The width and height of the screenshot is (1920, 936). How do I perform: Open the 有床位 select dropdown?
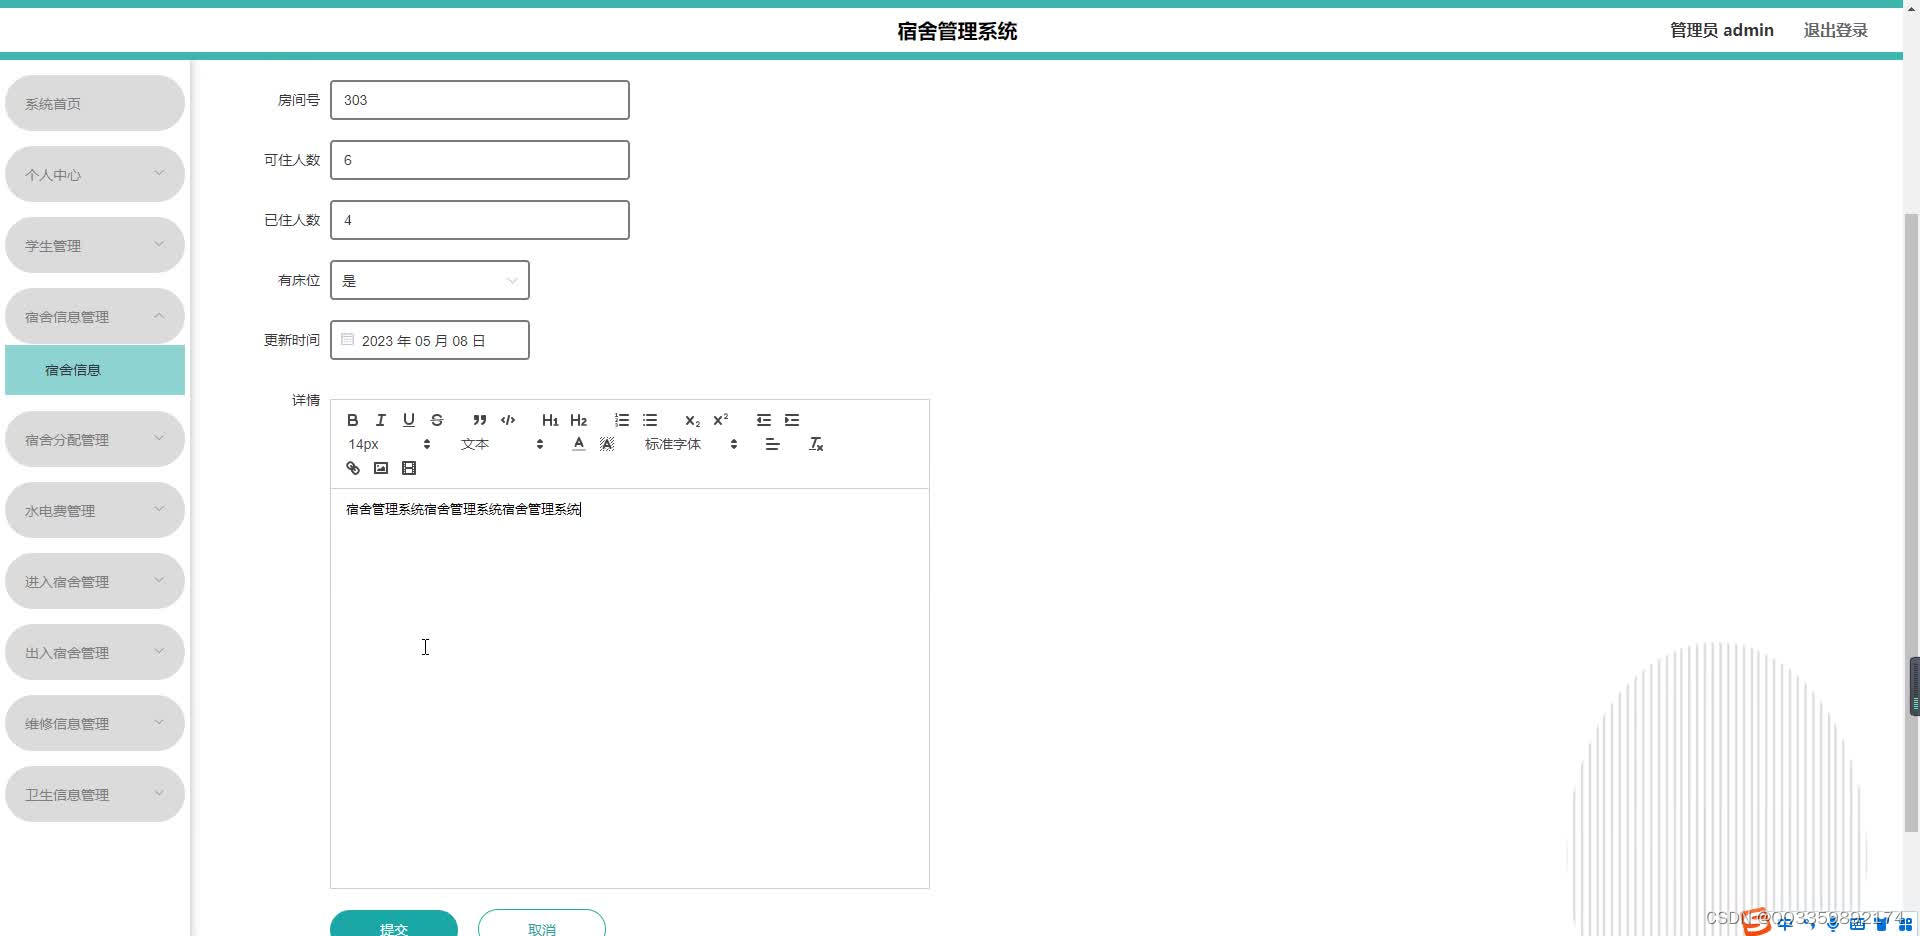(430, 280)
